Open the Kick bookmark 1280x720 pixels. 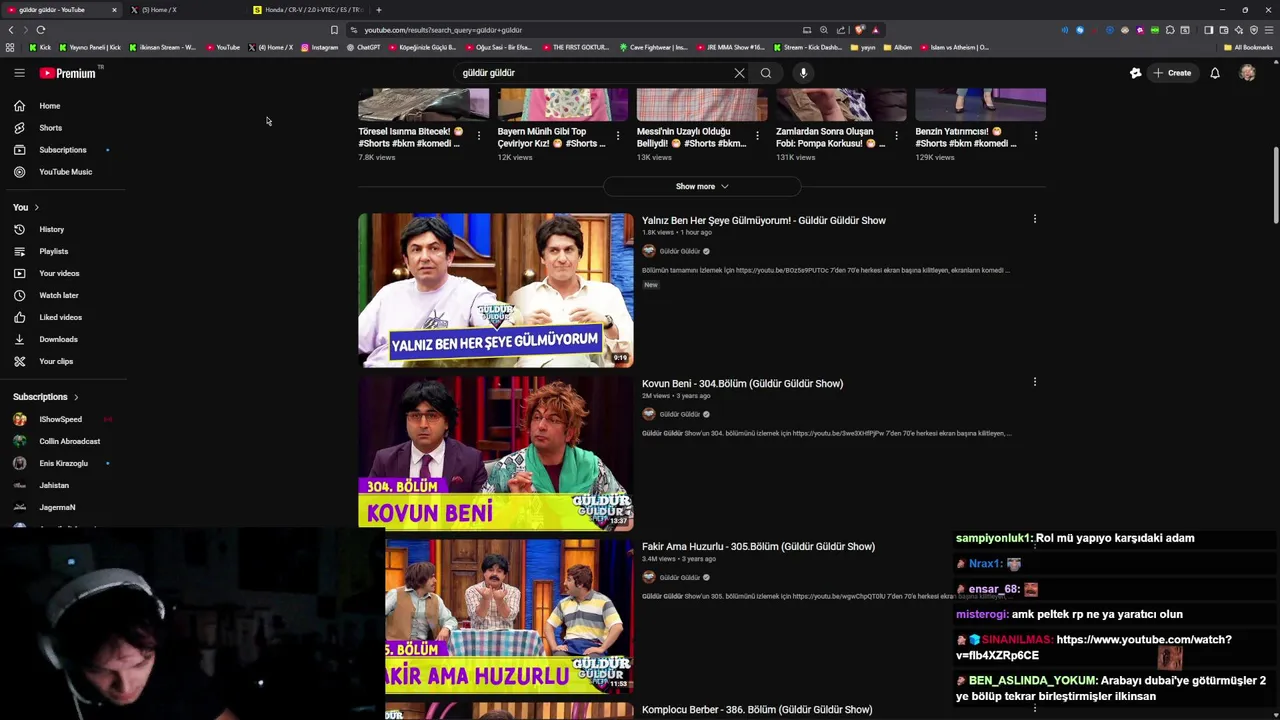tap(40, 47)
